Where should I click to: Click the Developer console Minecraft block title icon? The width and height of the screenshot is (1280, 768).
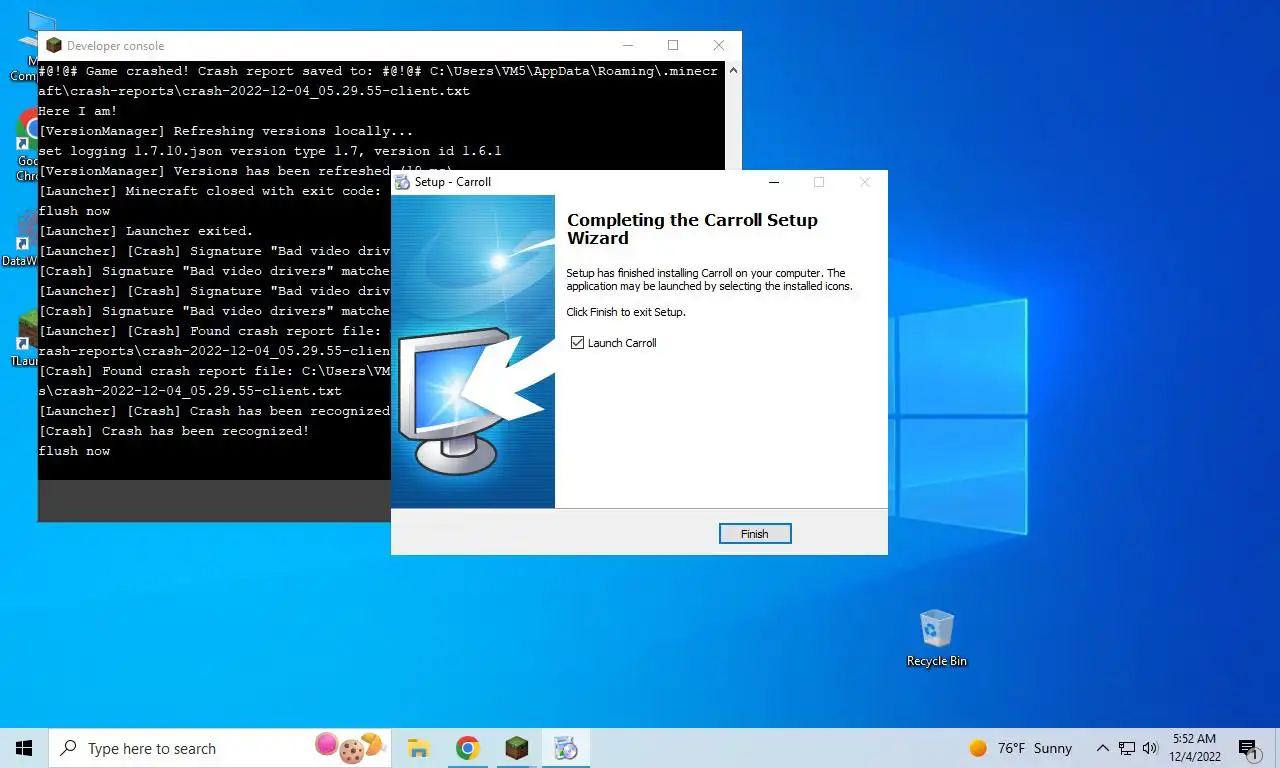[x=54, y=45]
